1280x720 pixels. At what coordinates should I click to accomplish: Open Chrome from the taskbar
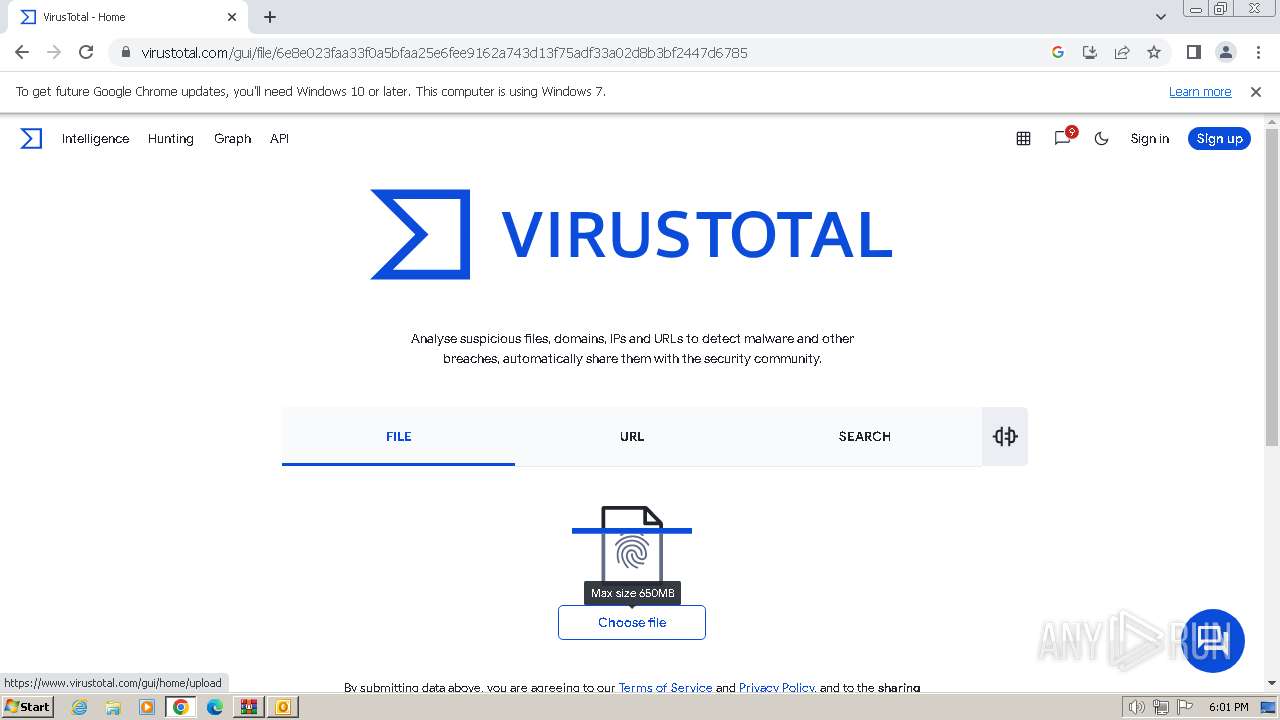181,707
